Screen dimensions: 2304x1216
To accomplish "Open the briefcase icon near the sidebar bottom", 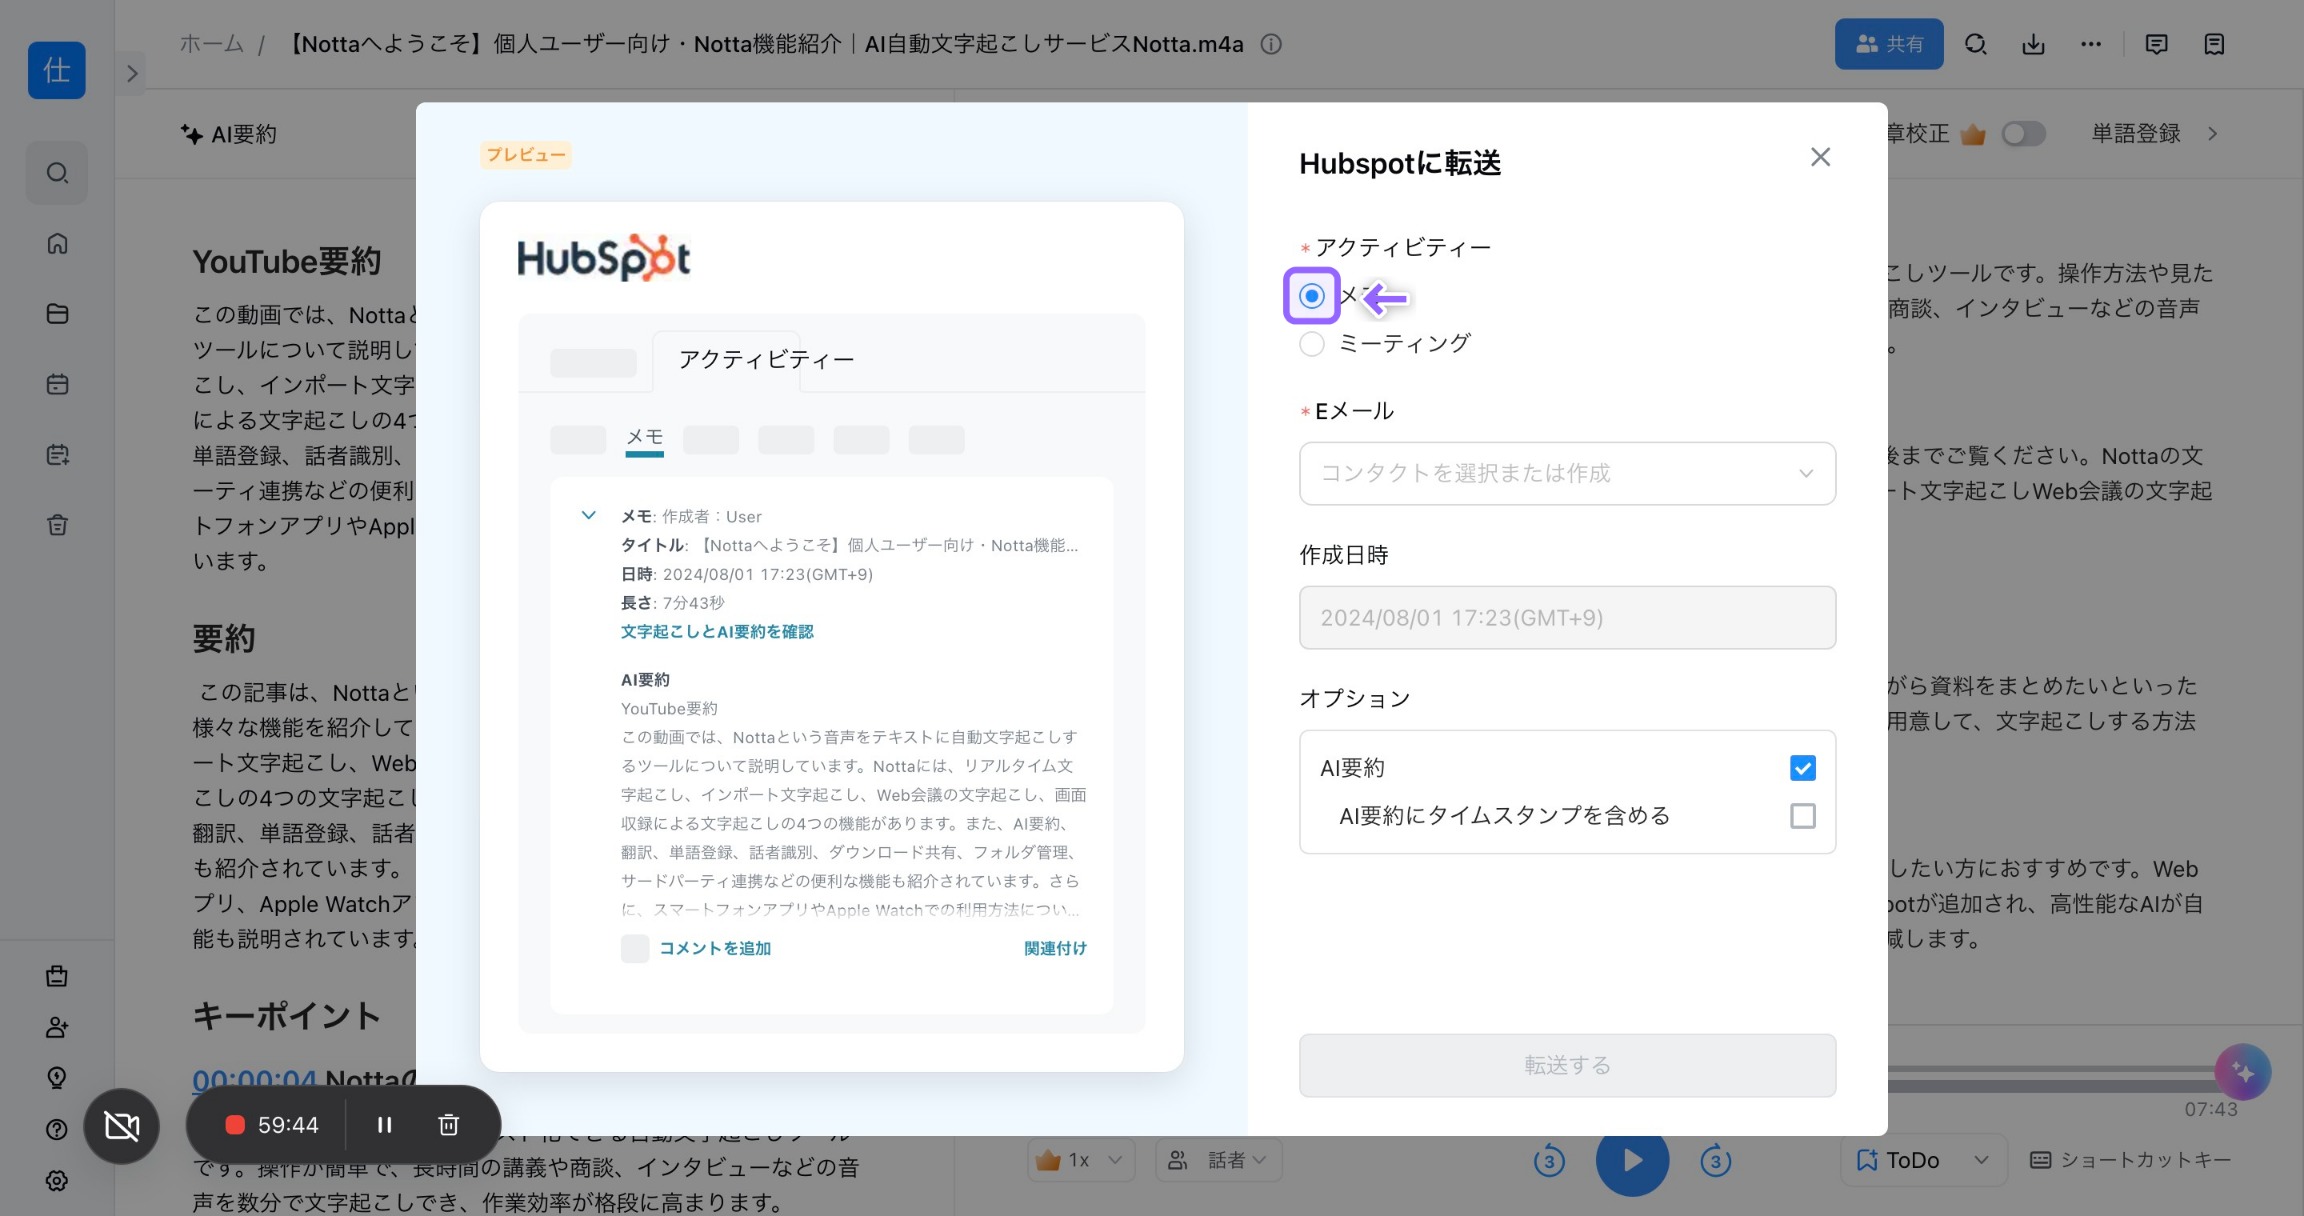I will coord(57,976).
